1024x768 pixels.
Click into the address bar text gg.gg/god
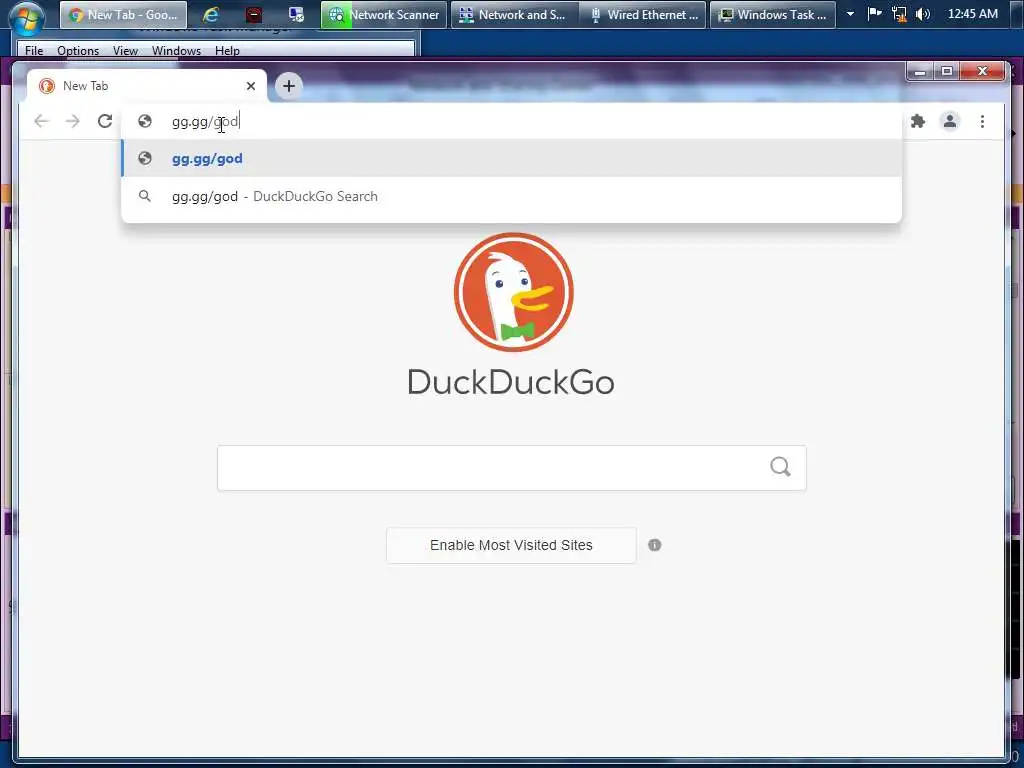click(205, 121)
